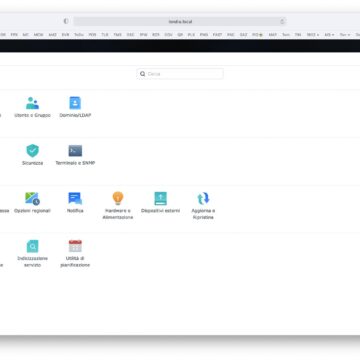This screenshot has height=360, width=360.
Task: Open the Sicurezza shield icon
Action: [33, 151]
